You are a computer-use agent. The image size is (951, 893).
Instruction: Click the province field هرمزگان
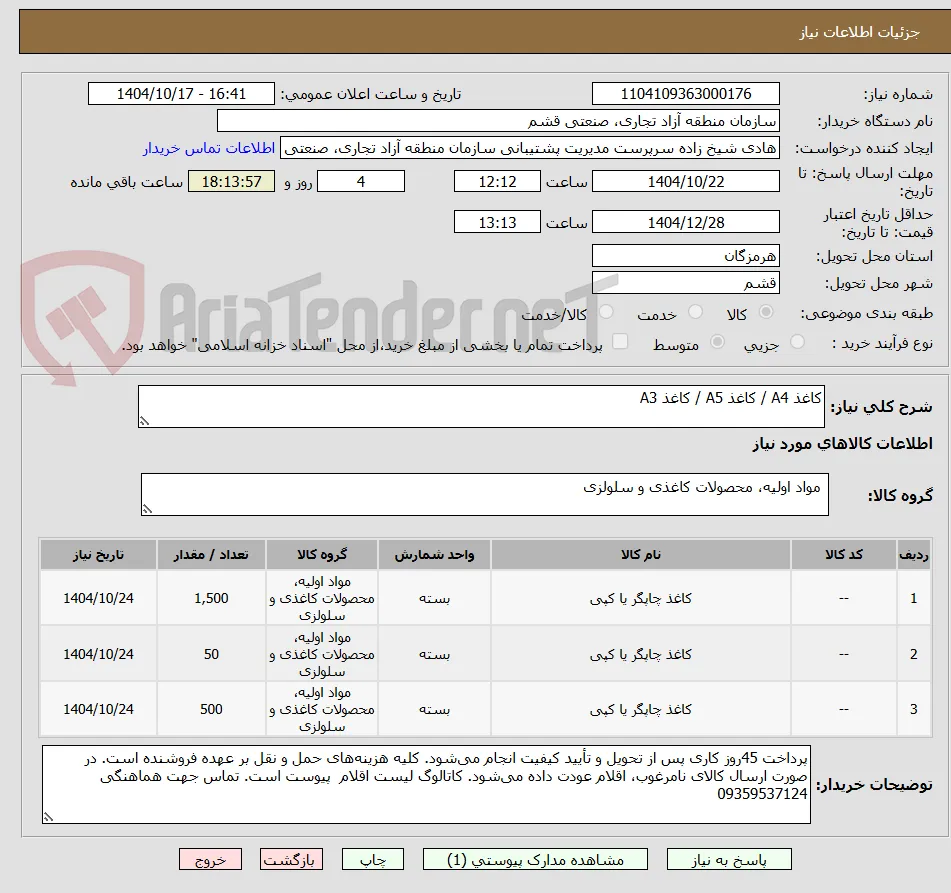pos(685,256)
